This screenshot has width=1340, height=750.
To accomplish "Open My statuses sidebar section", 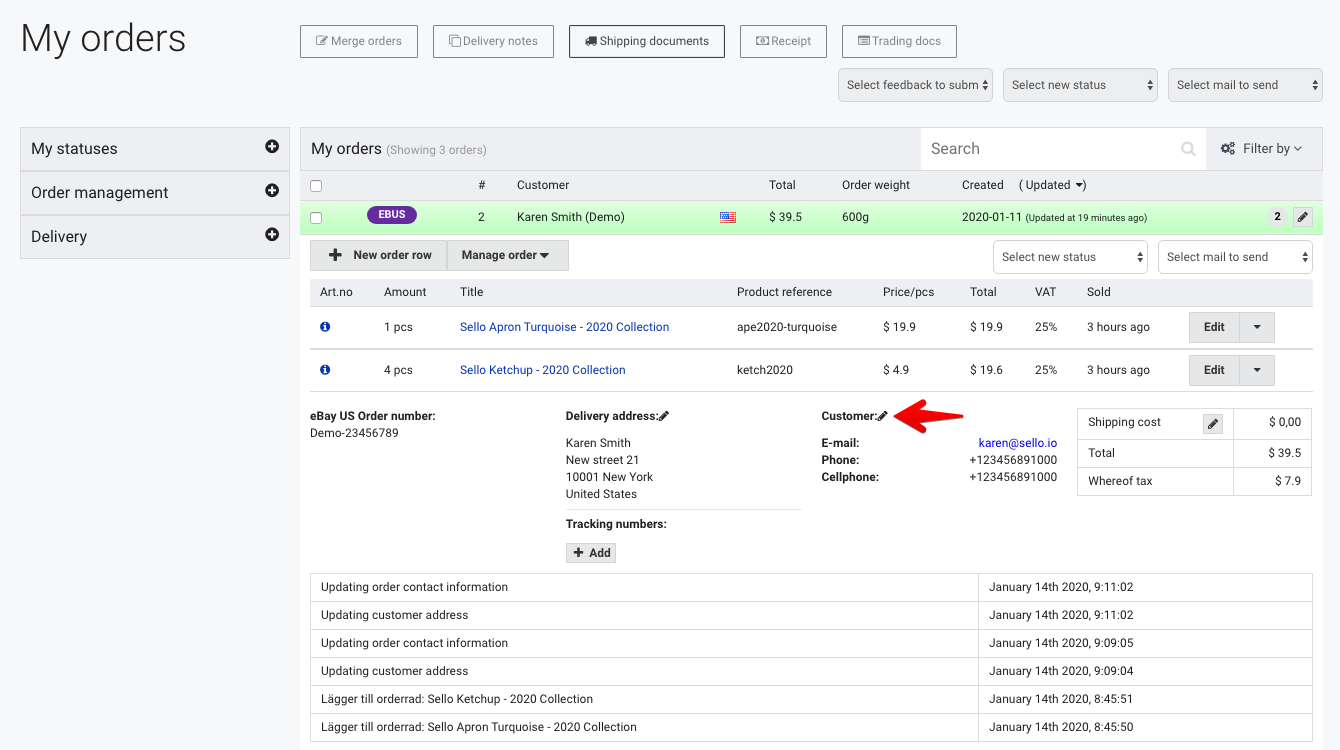I will [x=155, y=149].
